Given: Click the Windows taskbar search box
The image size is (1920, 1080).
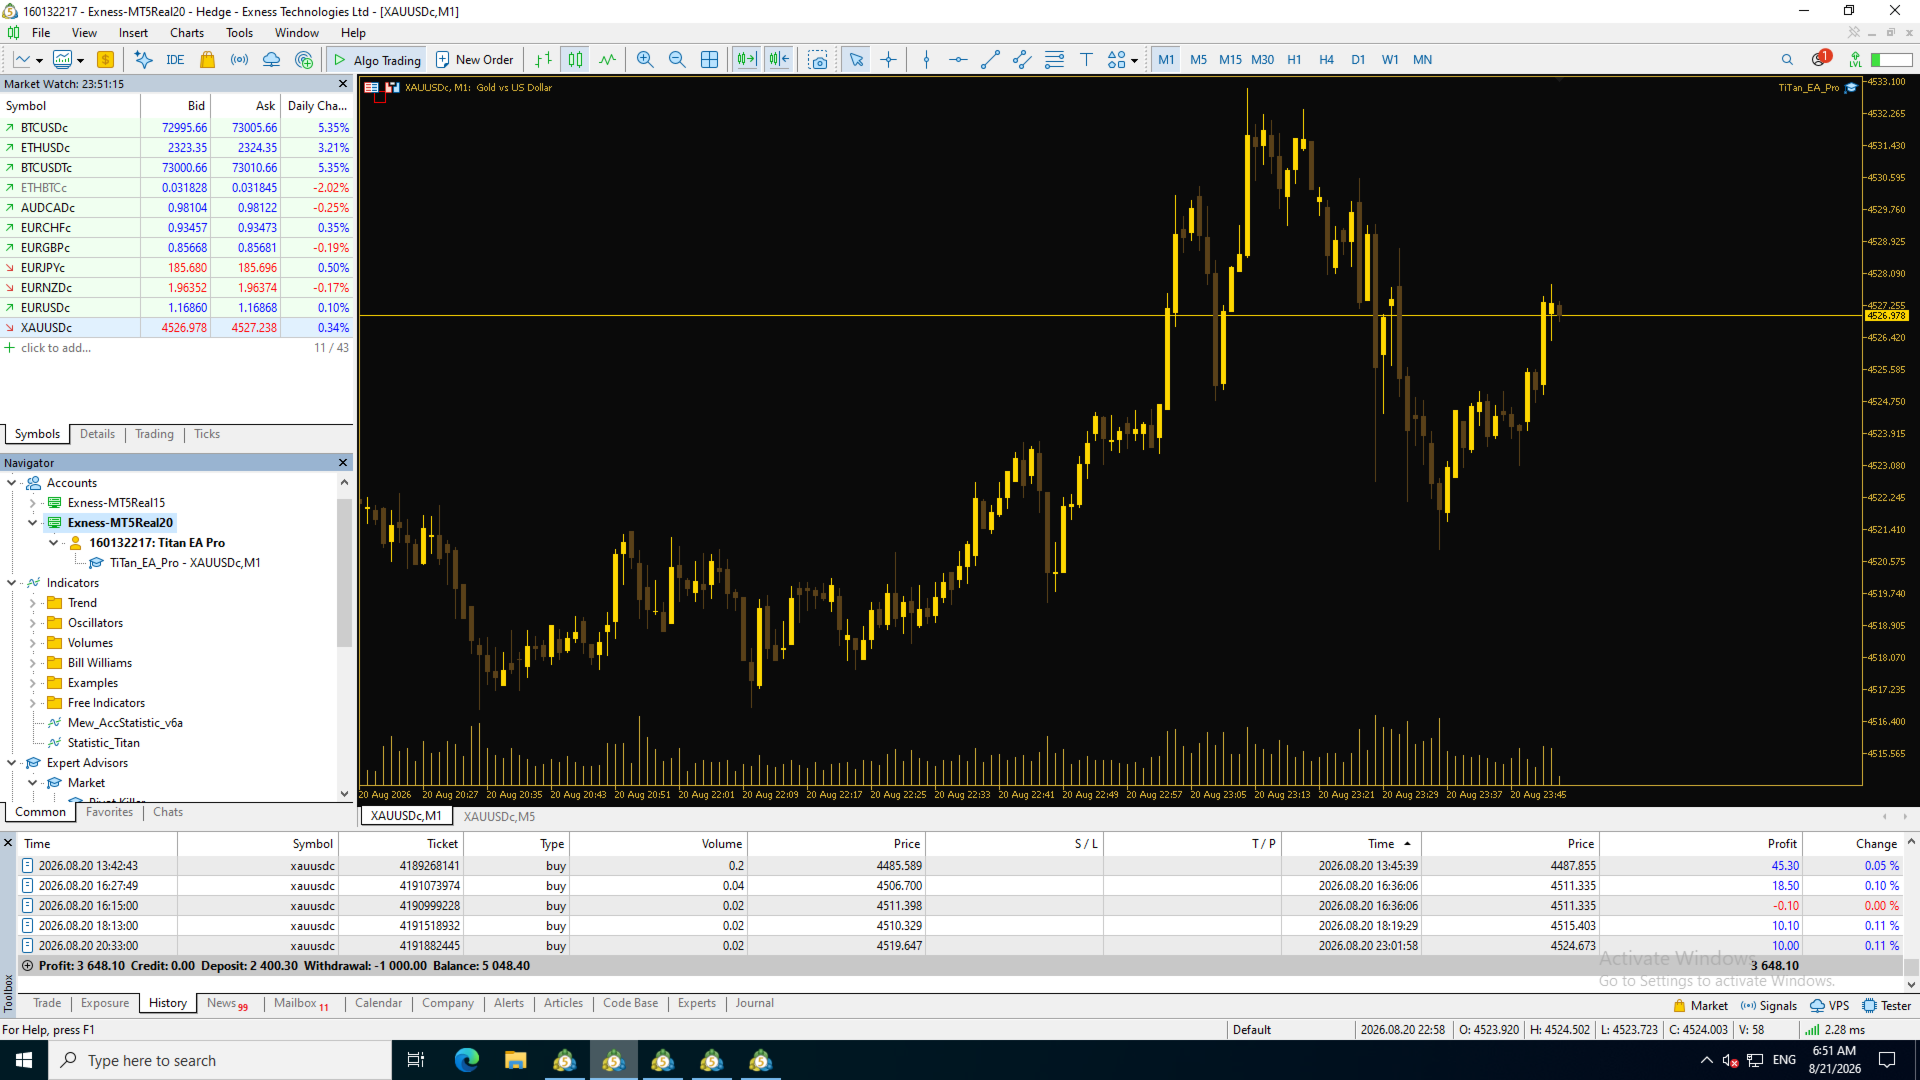Looking at the screenshot, I should tap(220, 1060).
